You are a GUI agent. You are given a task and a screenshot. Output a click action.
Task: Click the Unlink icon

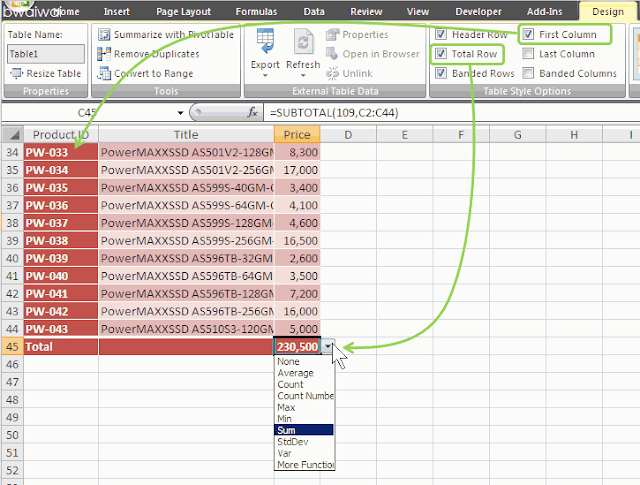coord(332,73)
